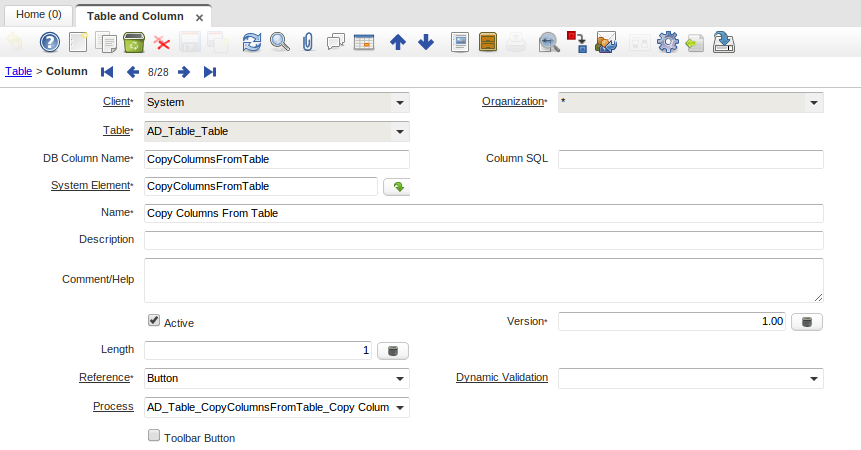Click the Report toolbar icon

(x=460, y=42)
